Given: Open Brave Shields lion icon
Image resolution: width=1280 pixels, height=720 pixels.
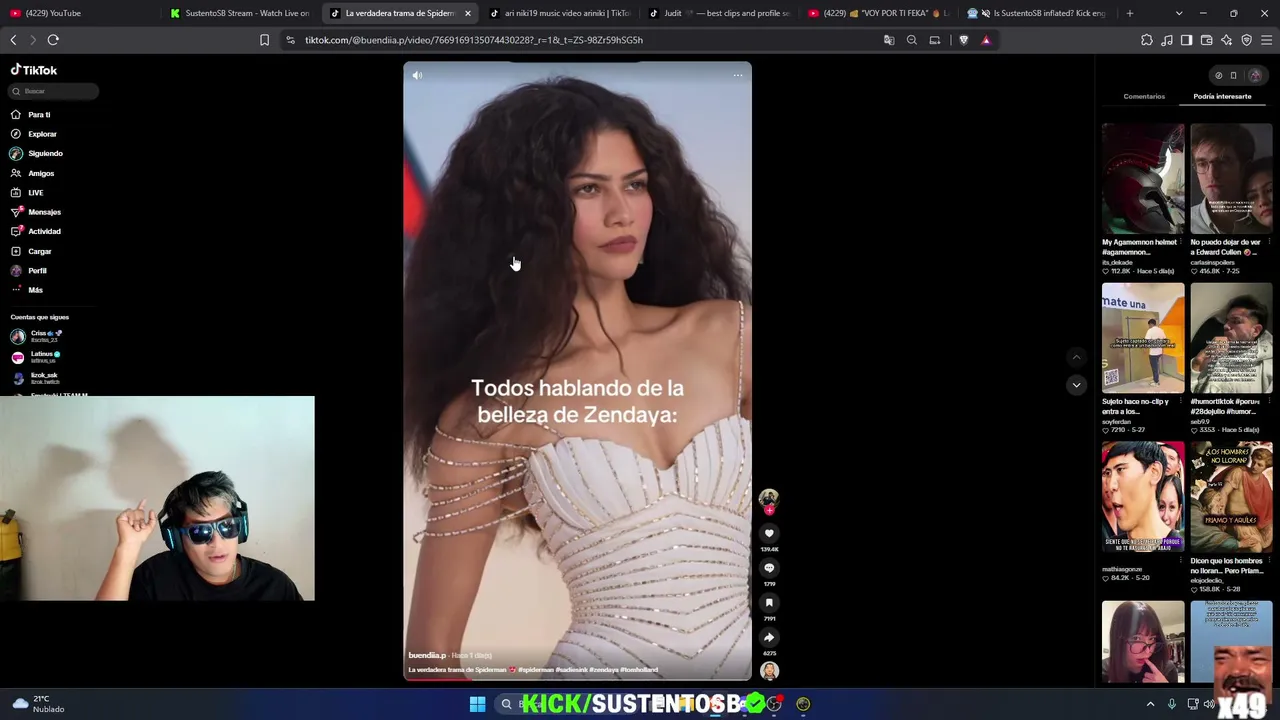Looking at the screenshot, I should (x=964, y=40).
